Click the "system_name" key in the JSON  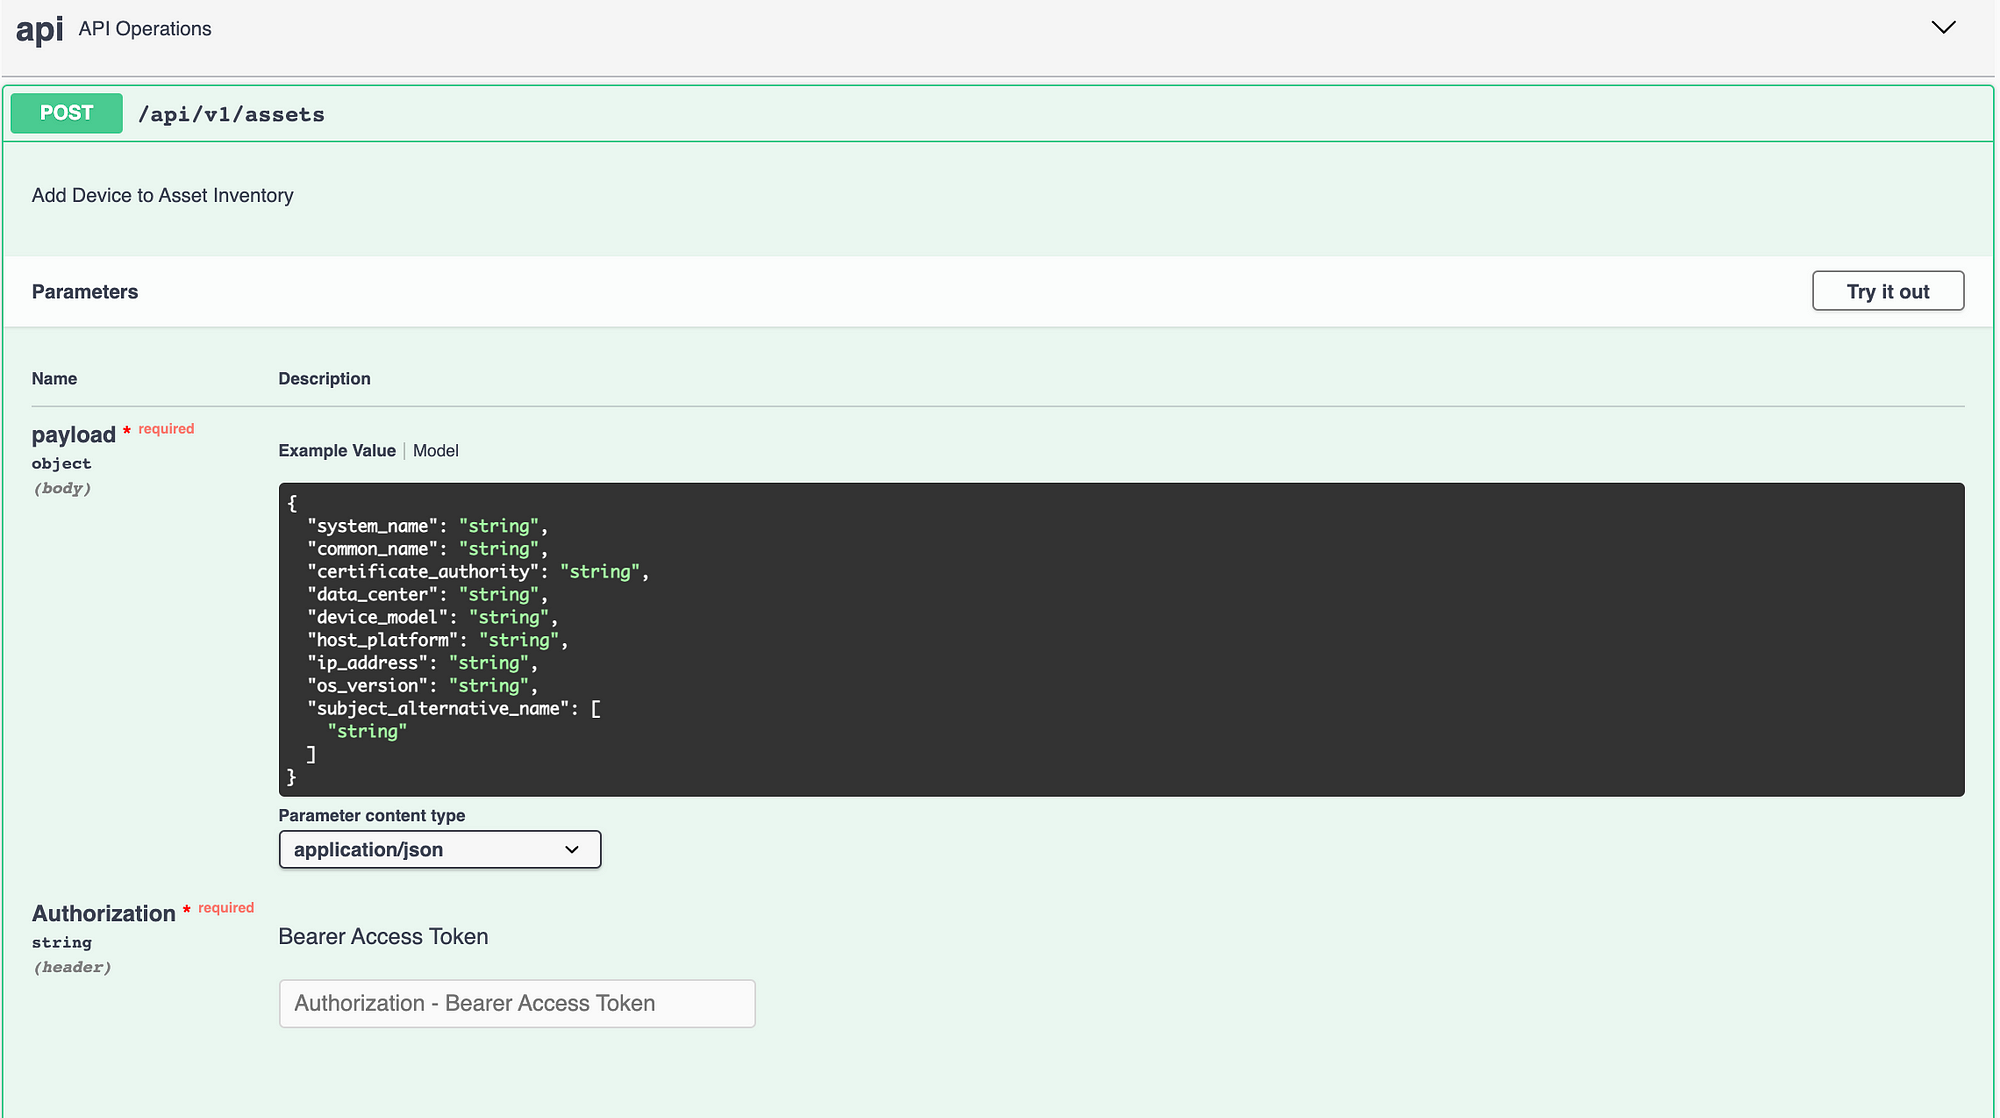373,526
